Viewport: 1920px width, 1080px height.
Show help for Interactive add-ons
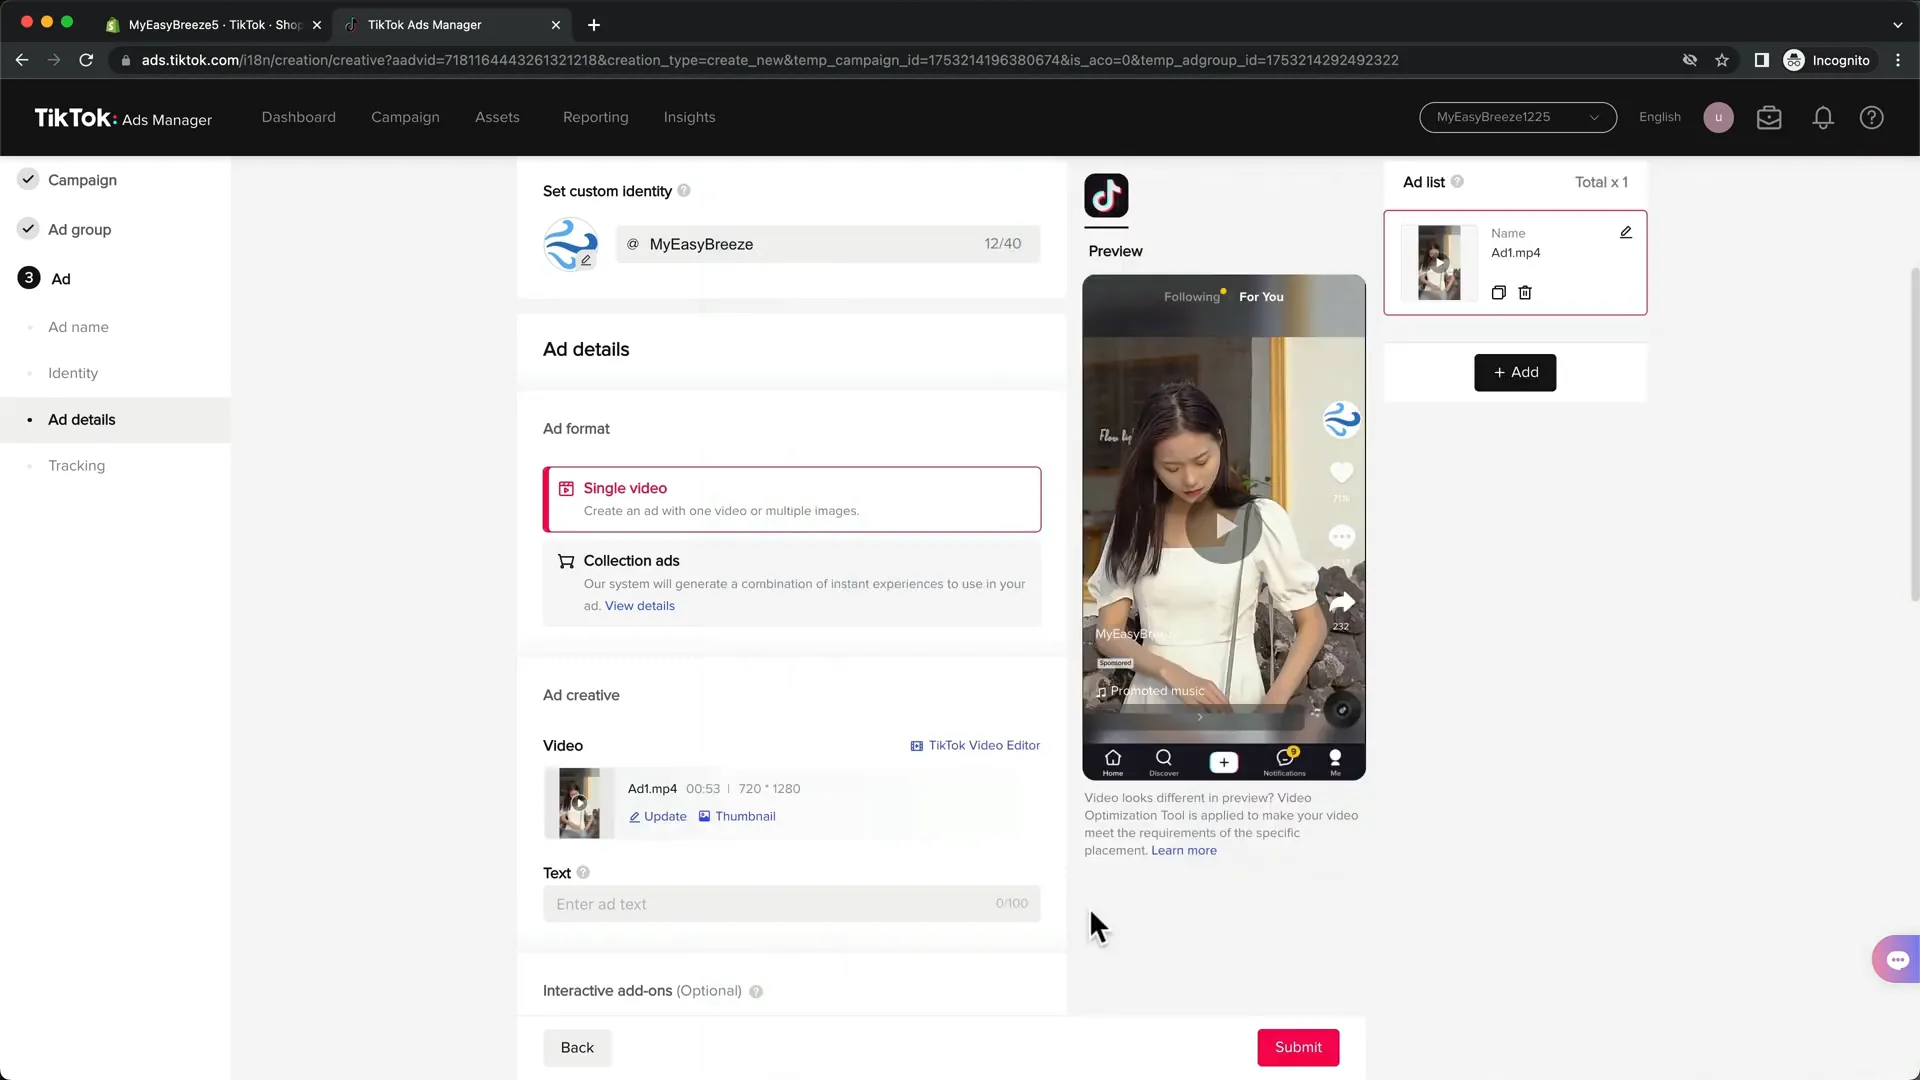pos(756,992)
